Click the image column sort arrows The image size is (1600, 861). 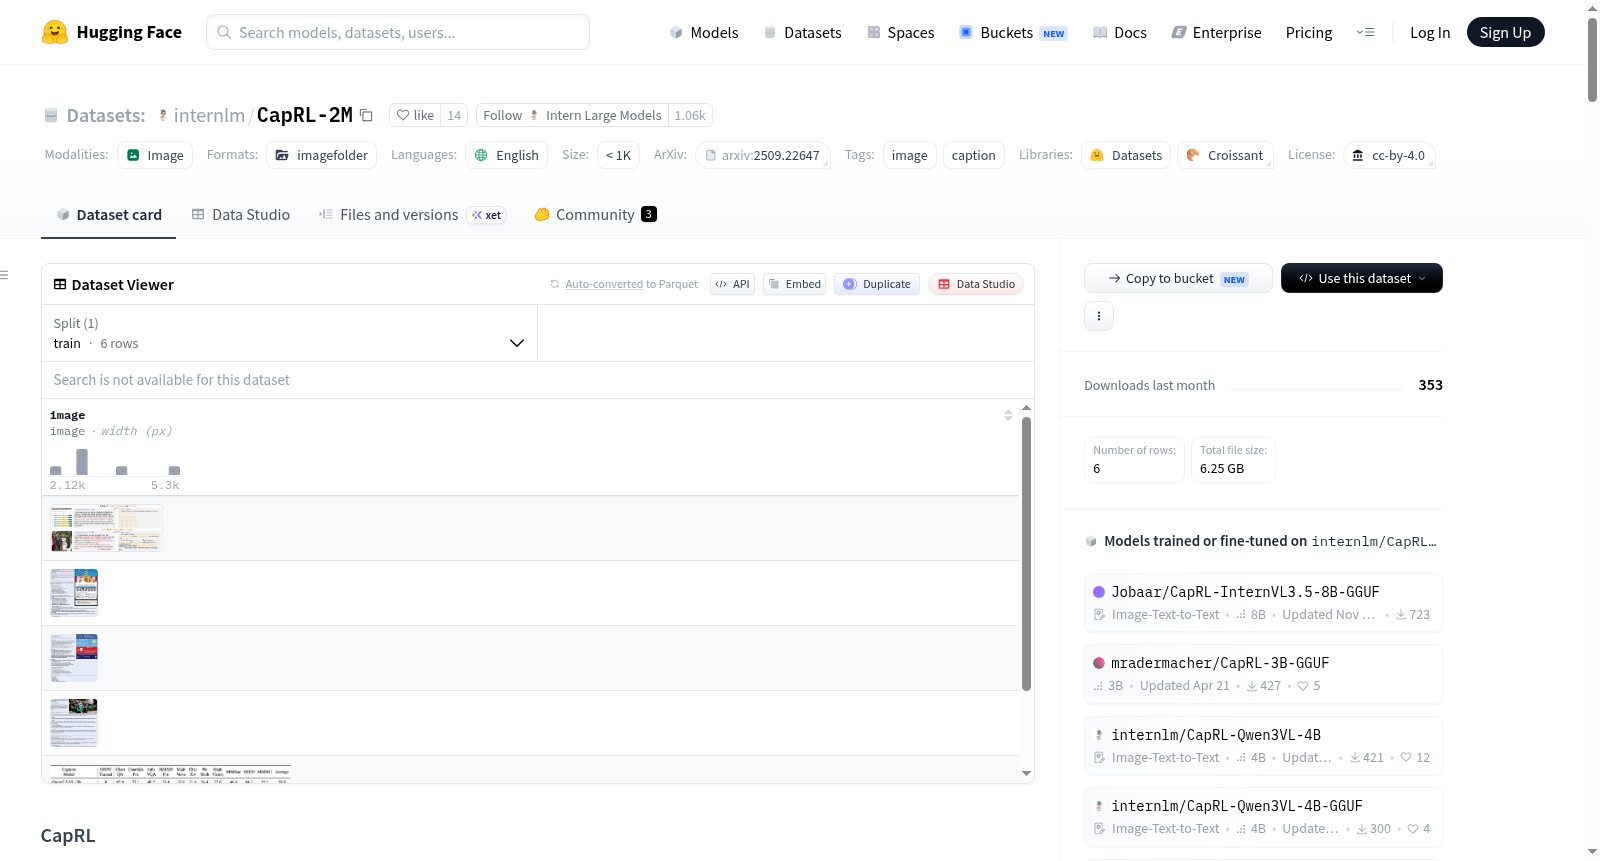1008,415
